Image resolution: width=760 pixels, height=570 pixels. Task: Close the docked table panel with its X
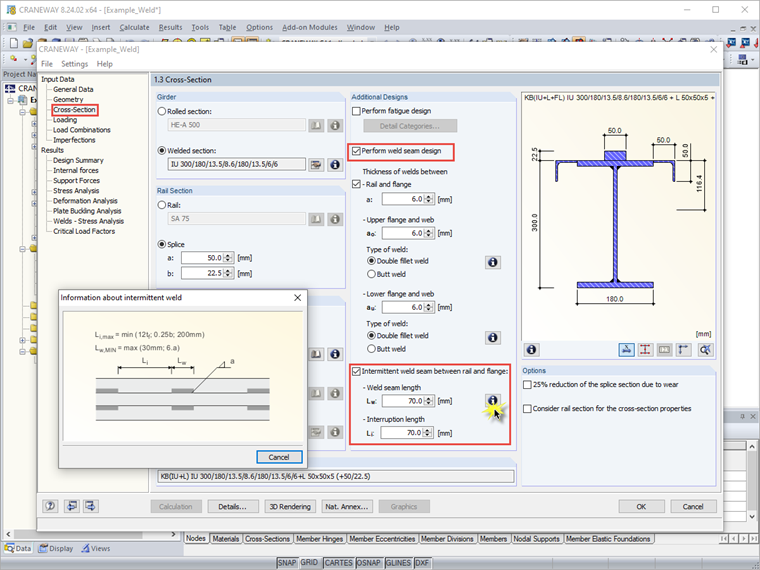click(753, 416)
